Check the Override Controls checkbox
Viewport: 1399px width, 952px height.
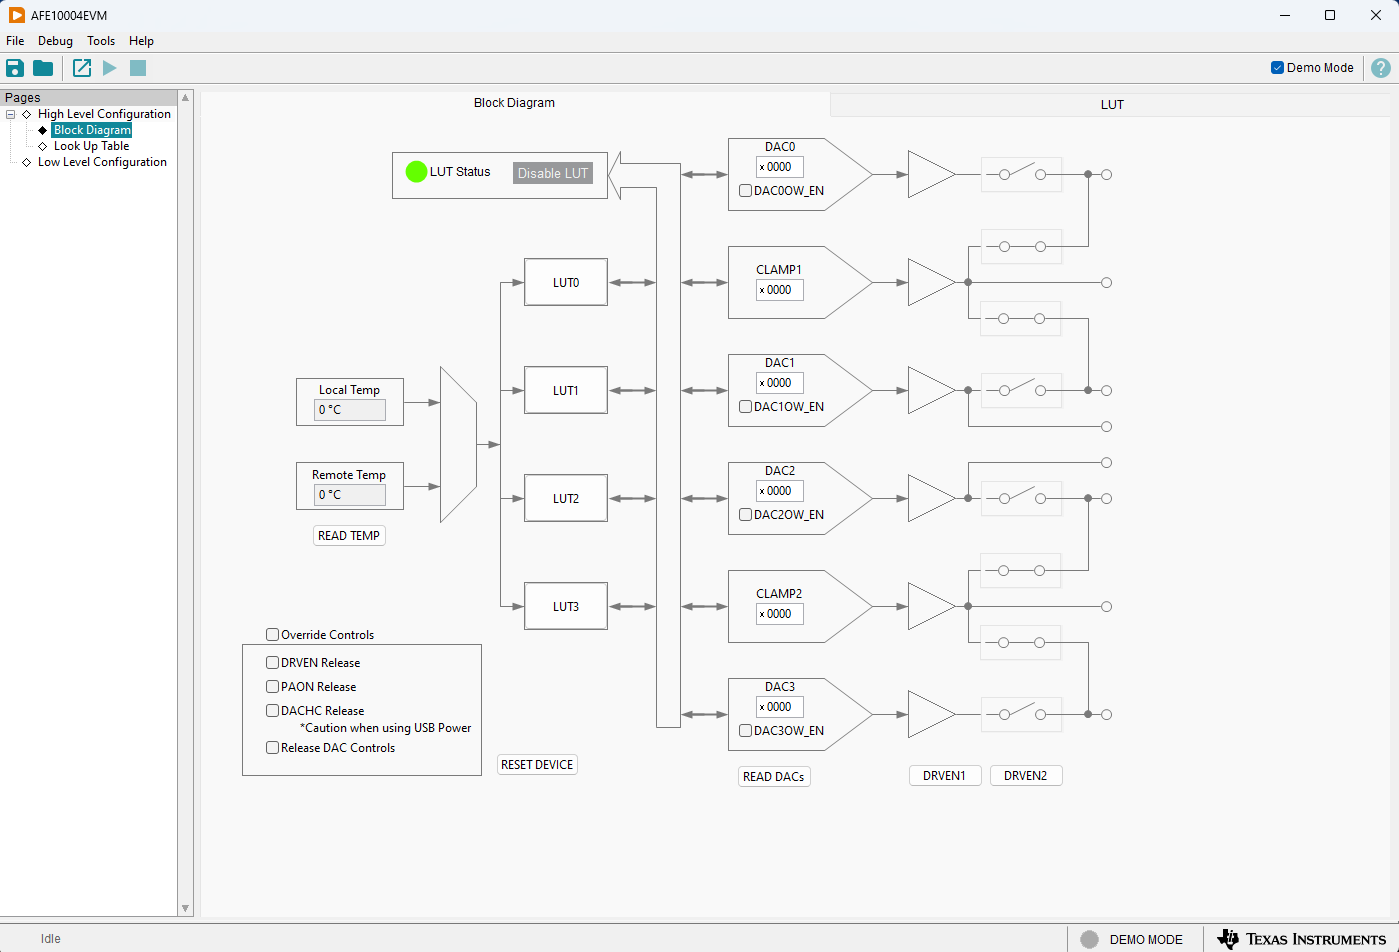272,634
